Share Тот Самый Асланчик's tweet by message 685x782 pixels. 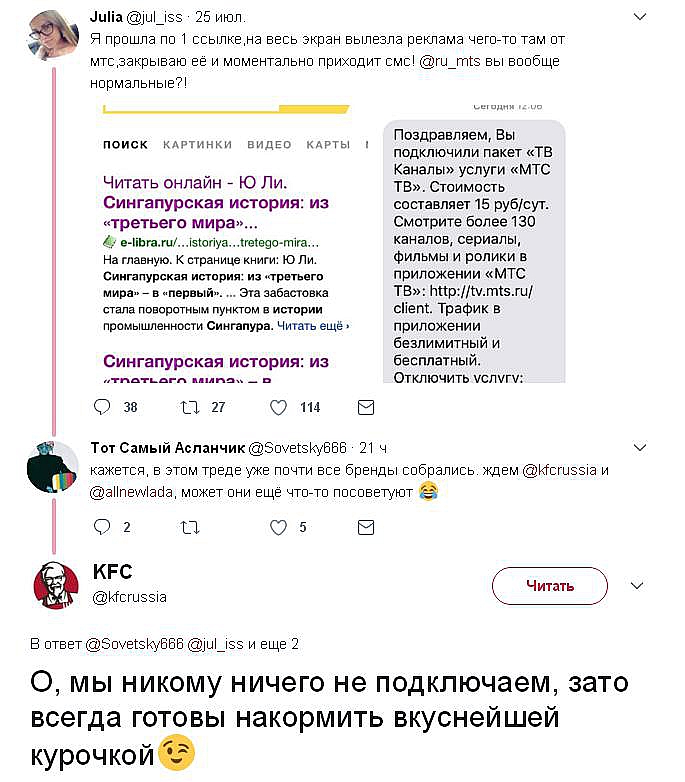pyautogui.click(x=366, y=528)
